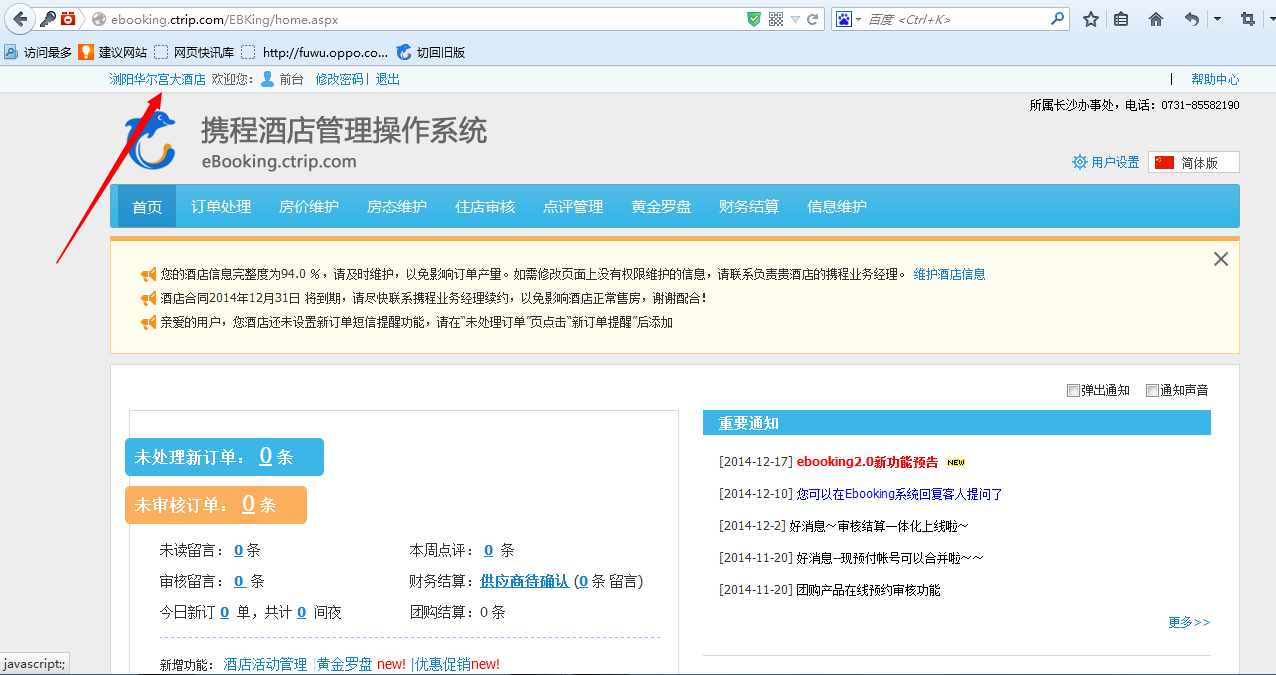
Task: Click 维护酒店信息 link
Action: [x=949, y=274]
